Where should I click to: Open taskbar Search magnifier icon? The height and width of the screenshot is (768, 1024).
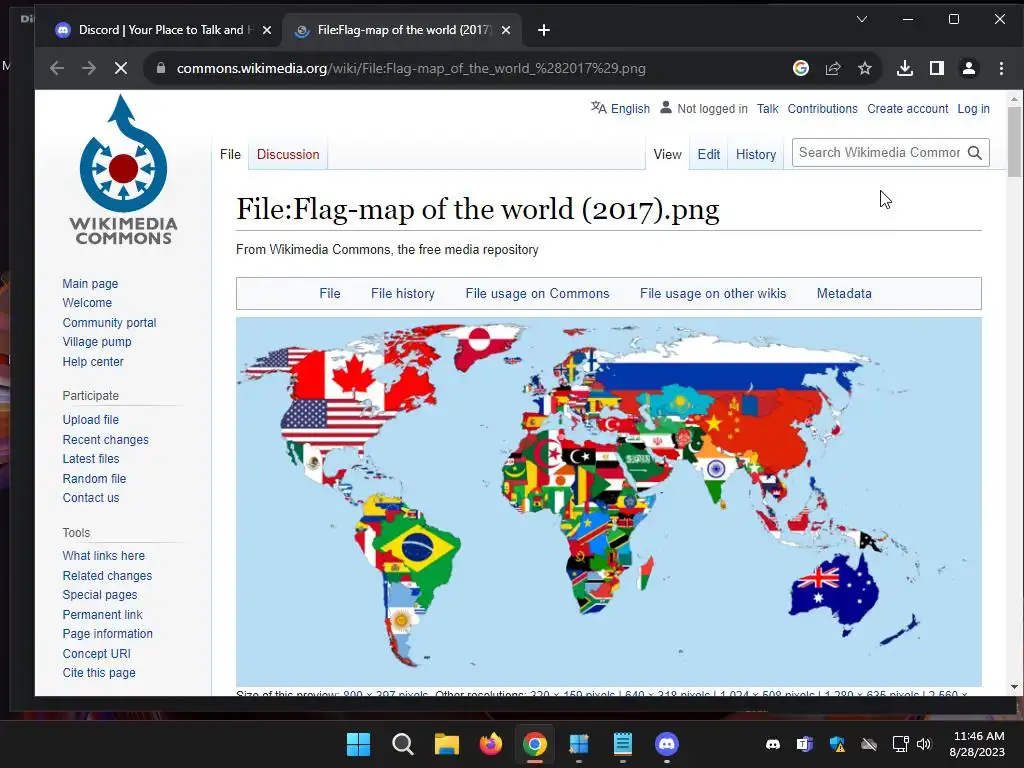[x=402, y=744]
